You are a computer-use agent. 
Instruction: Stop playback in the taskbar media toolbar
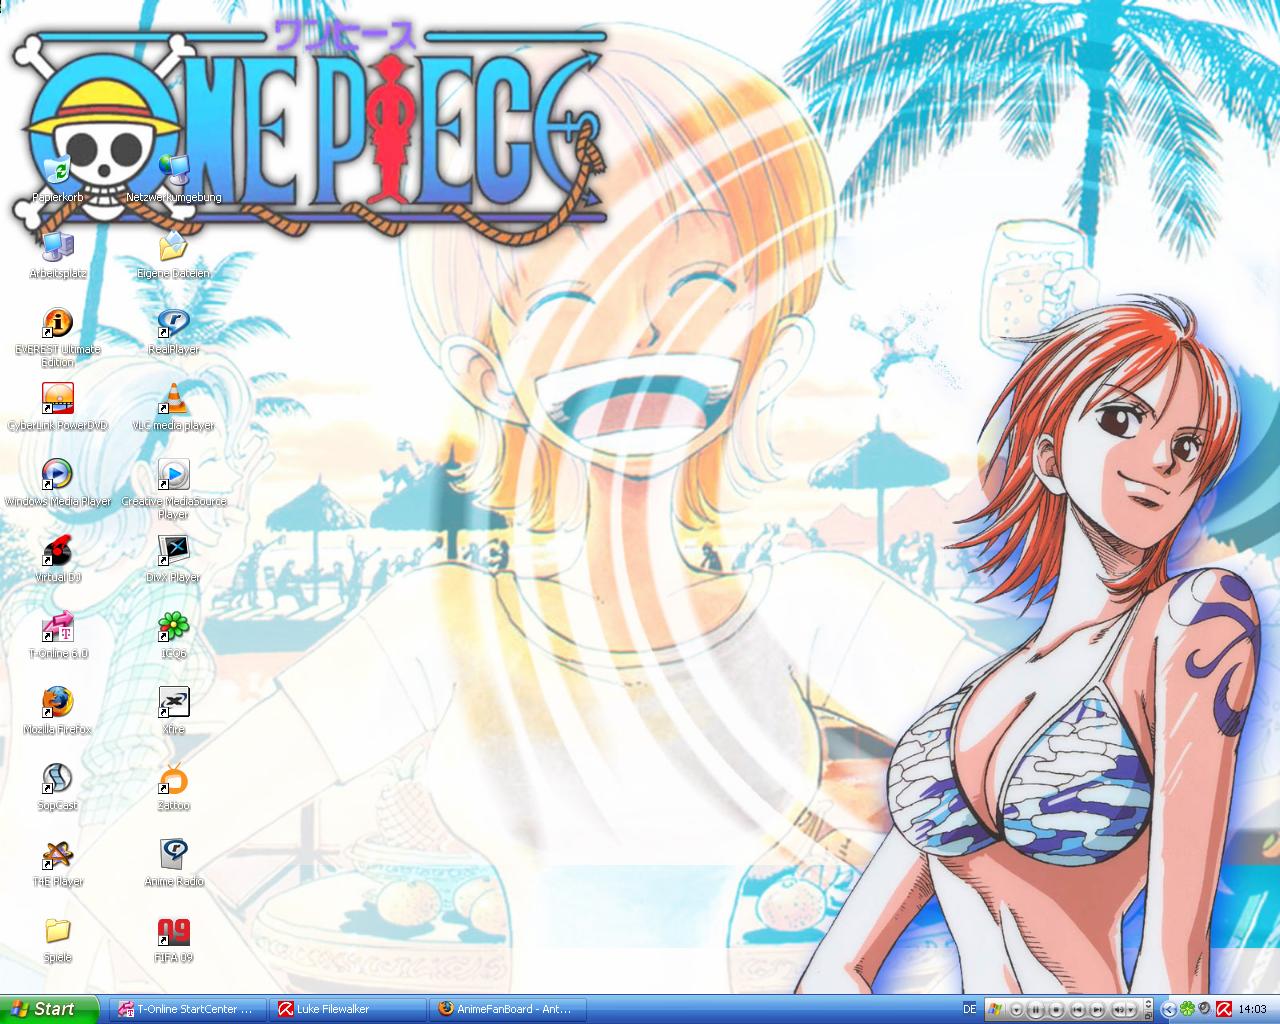point(1056,1010)
